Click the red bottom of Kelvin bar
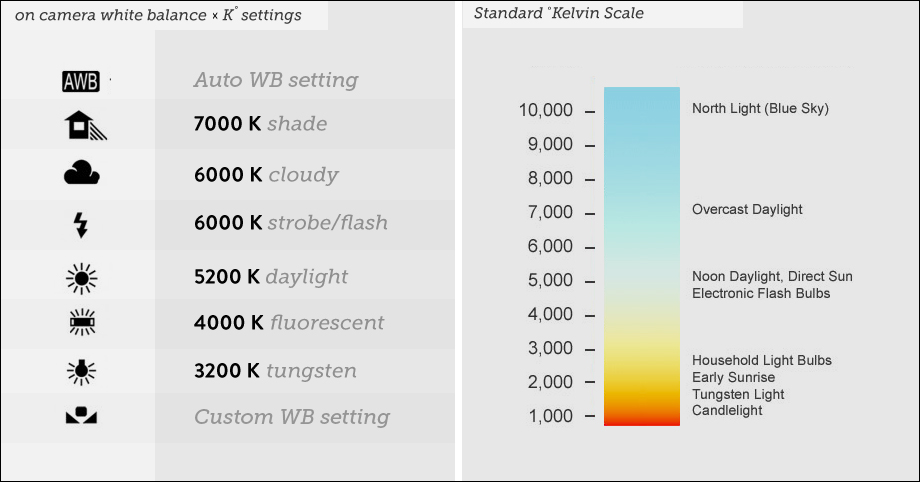This screenshot has width=920, height=482. click(642, 419)
